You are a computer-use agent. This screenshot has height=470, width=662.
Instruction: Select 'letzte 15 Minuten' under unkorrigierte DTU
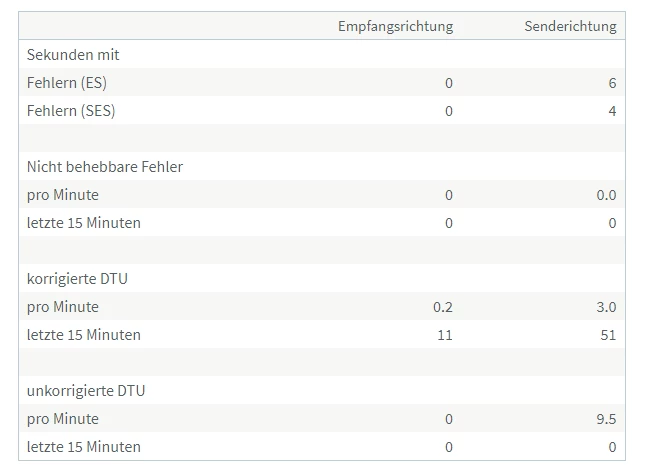click(84, 447)
